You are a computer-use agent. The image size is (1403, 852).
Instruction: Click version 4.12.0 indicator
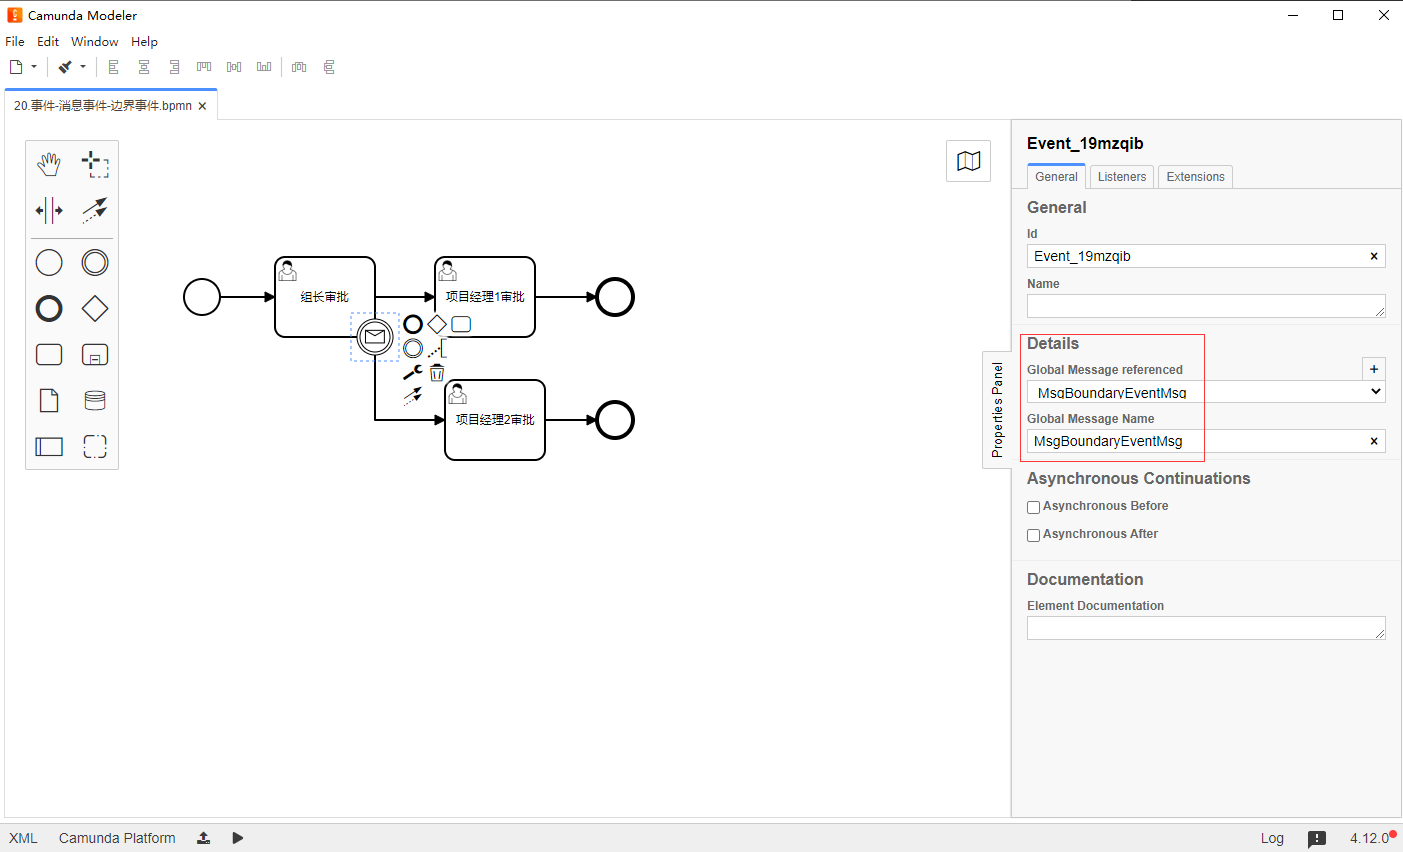[x=1369, y=838]
